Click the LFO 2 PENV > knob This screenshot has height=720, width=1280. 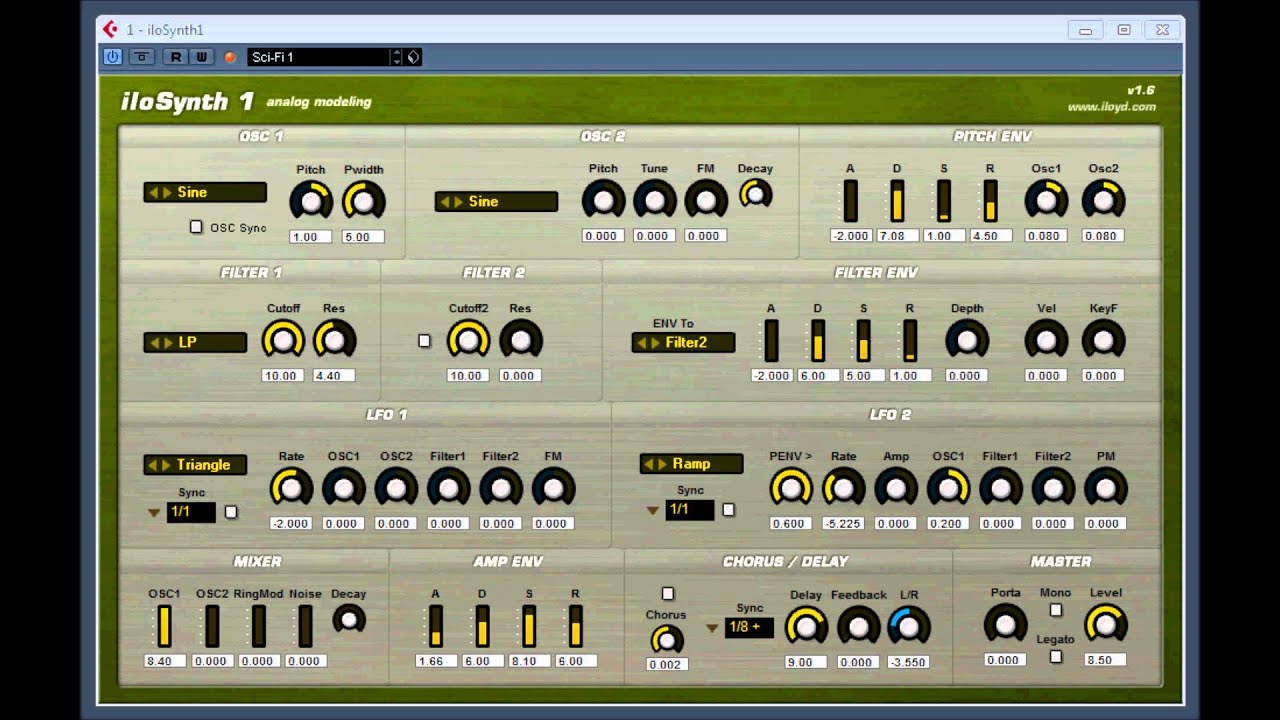coord(791,488)
